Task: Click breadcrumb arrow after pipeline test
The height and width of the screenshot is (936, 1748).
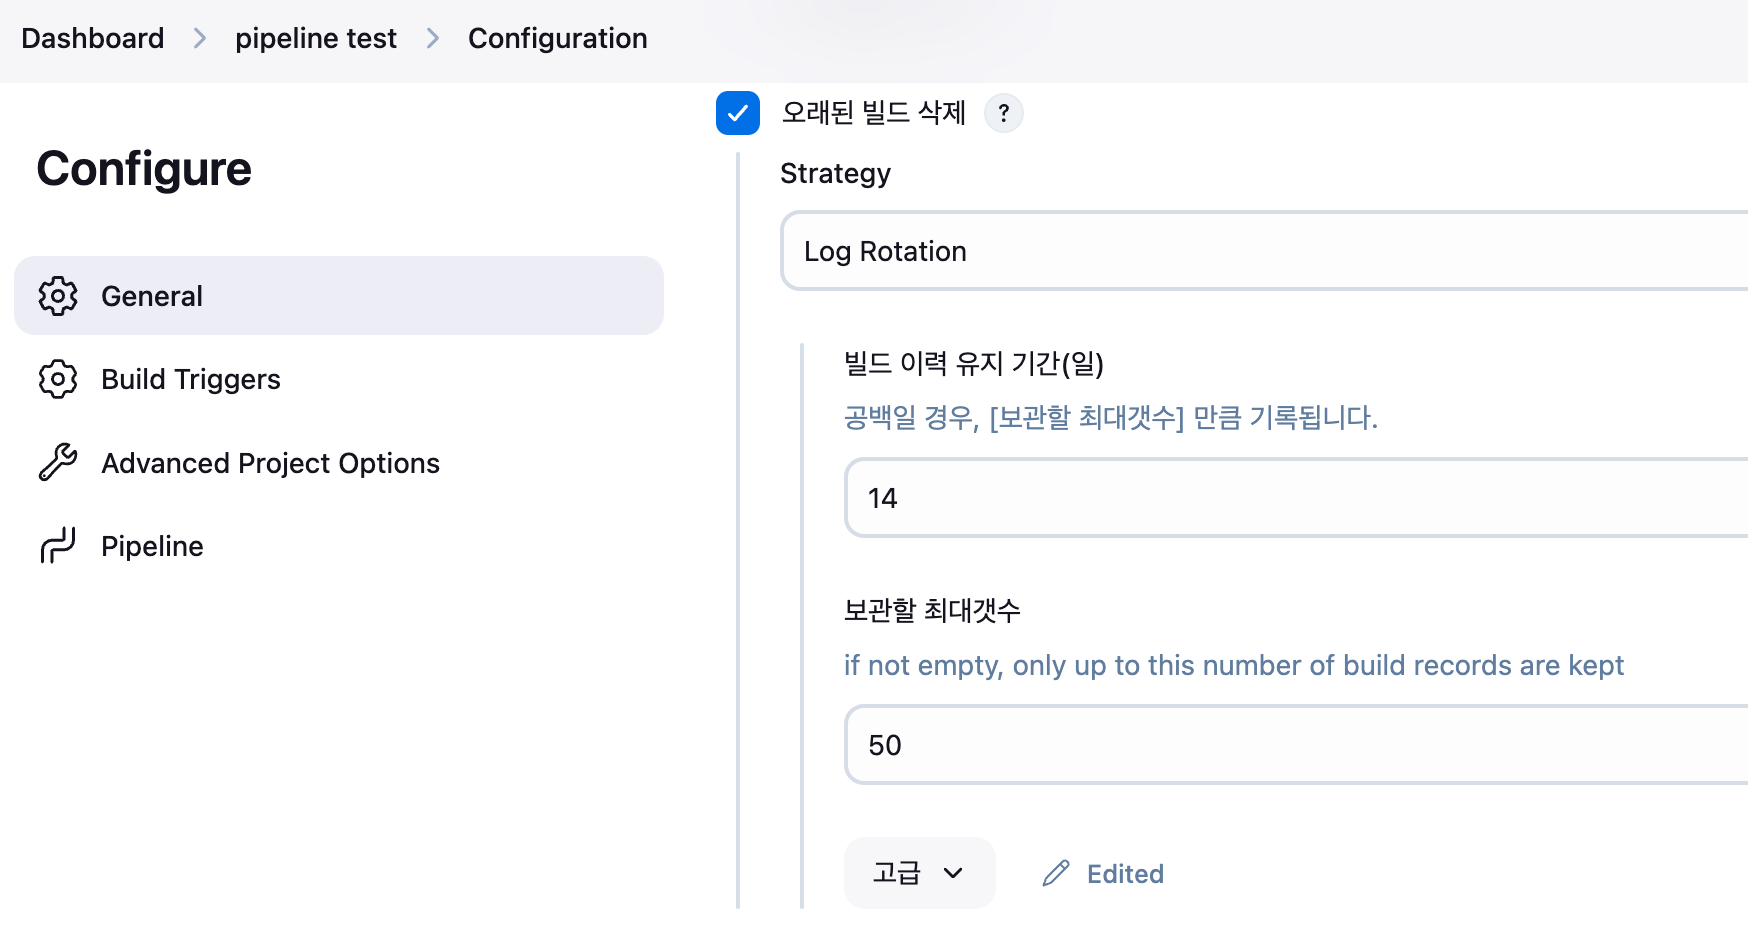Action: pyautogui.click(x=432, y=39)
